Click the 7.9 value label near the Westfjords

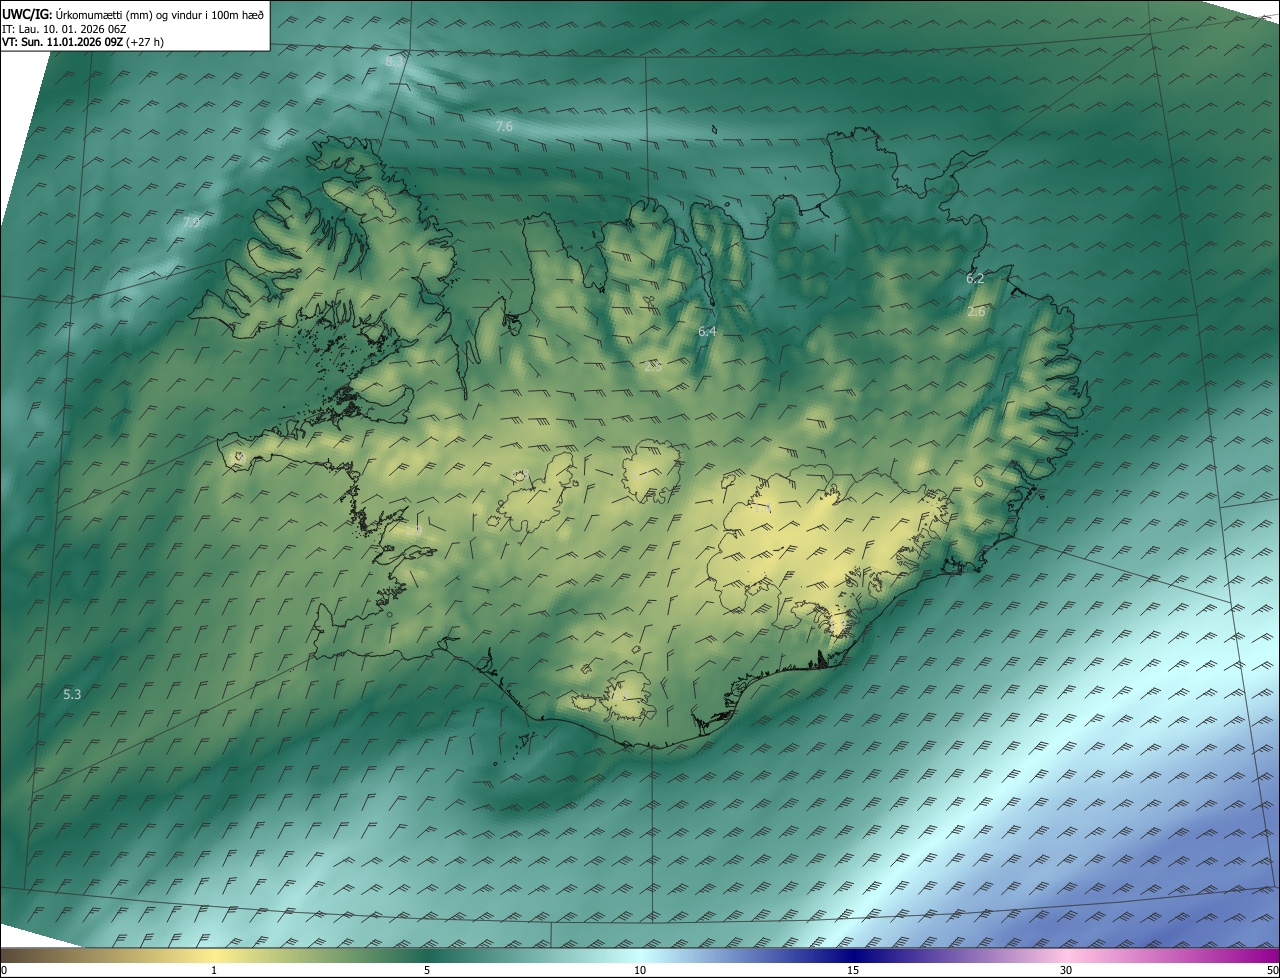[191, 222]
